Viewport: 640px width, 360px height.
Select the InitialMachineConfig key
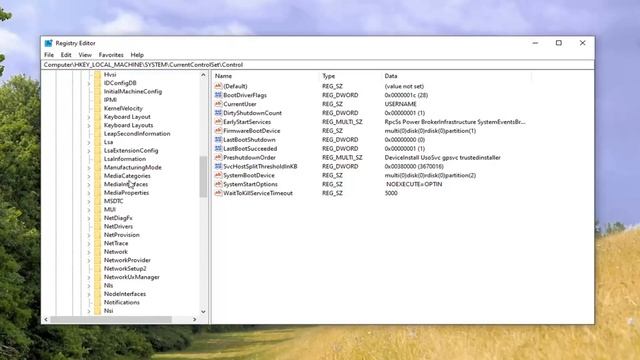pos(133,91)
